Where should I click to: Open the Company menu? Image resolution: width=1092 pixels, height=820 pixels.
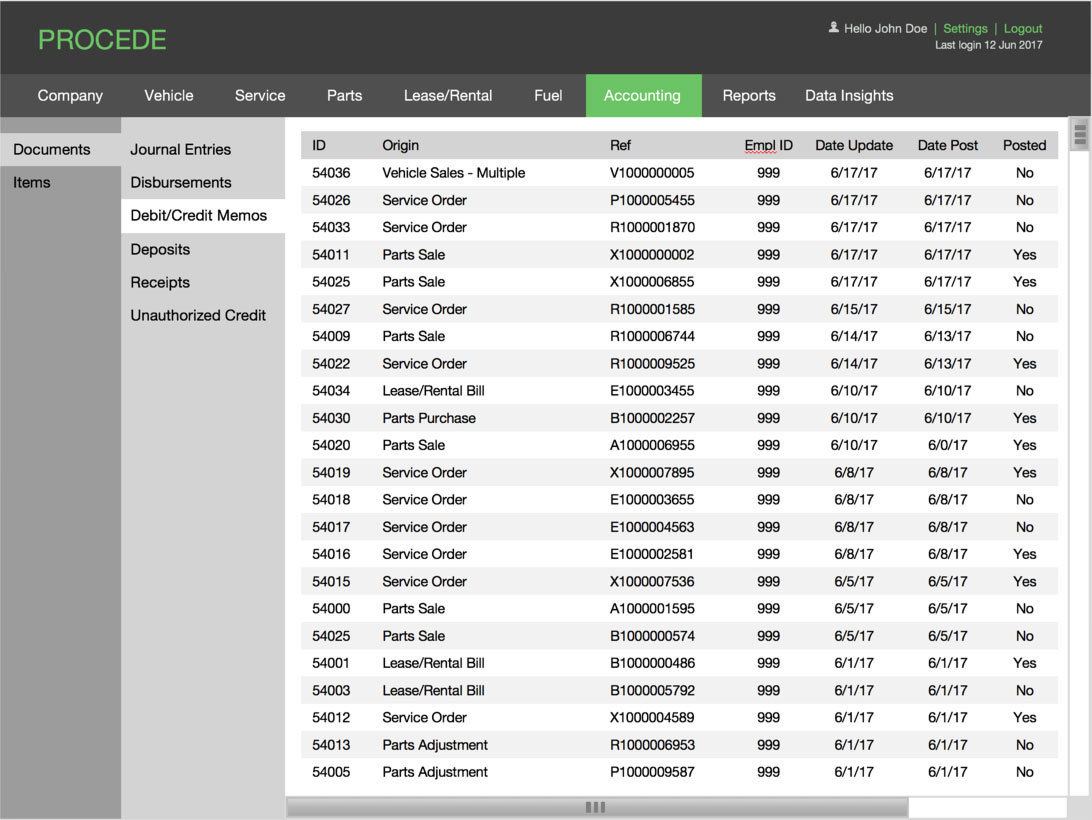[70, 95]
